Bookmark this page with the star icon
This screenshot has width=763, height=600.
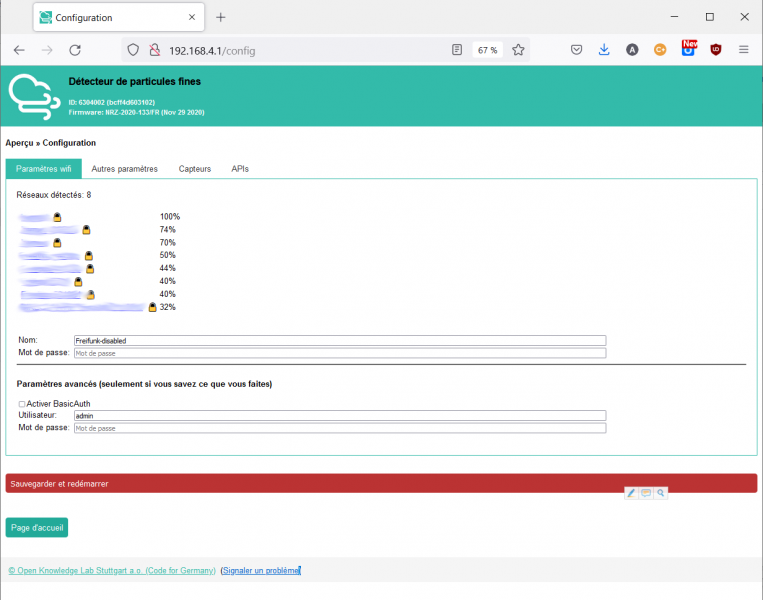click(x=518, y=50)
